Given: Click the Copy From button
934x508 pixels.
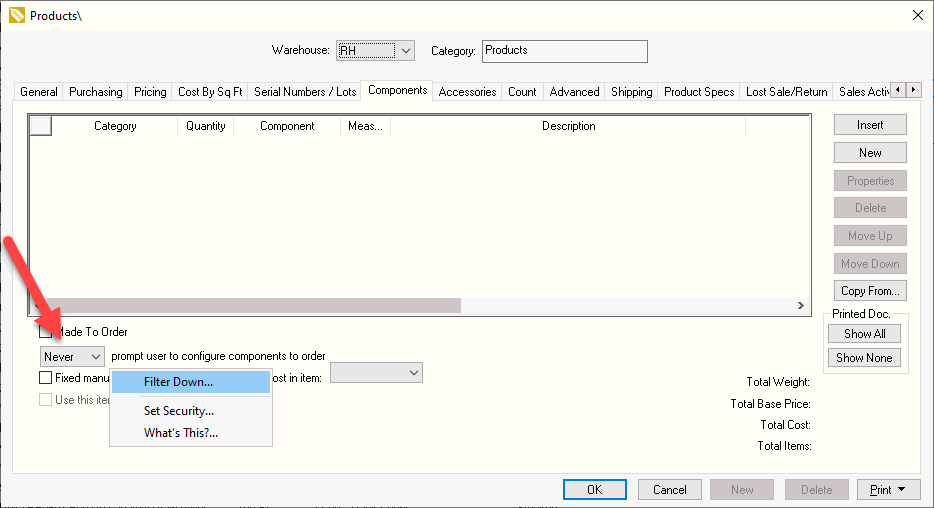Looking at the screenshot, I should coord(870,291).
